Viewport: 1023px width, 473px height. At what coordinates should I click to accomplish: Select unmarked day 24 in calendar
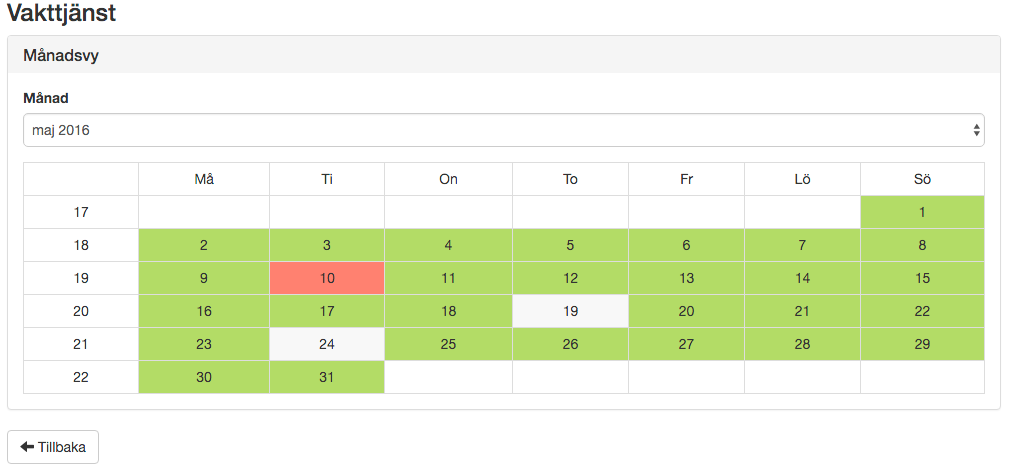tap(327, 344)
